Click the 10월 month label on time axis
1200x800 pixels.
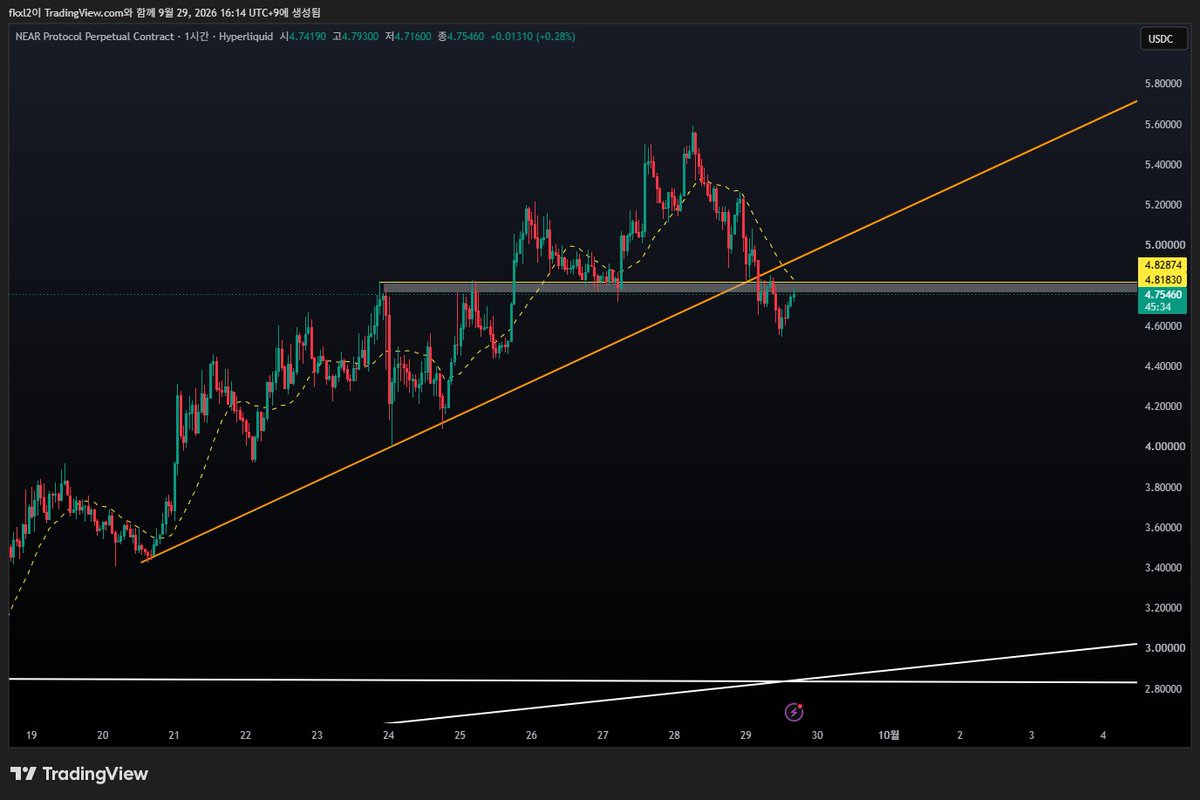[x=888, y=735]
